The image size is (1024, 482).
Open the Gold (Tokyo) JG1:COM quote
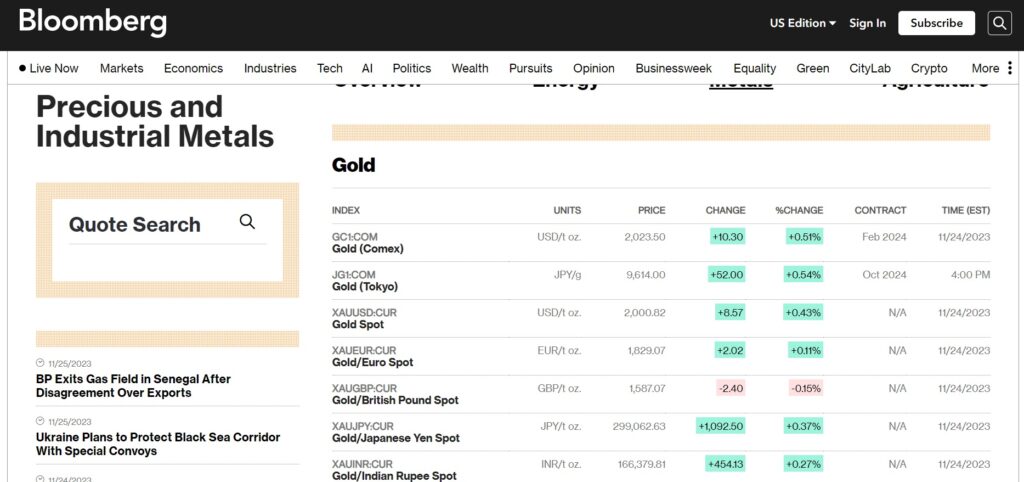pos(364,281)
